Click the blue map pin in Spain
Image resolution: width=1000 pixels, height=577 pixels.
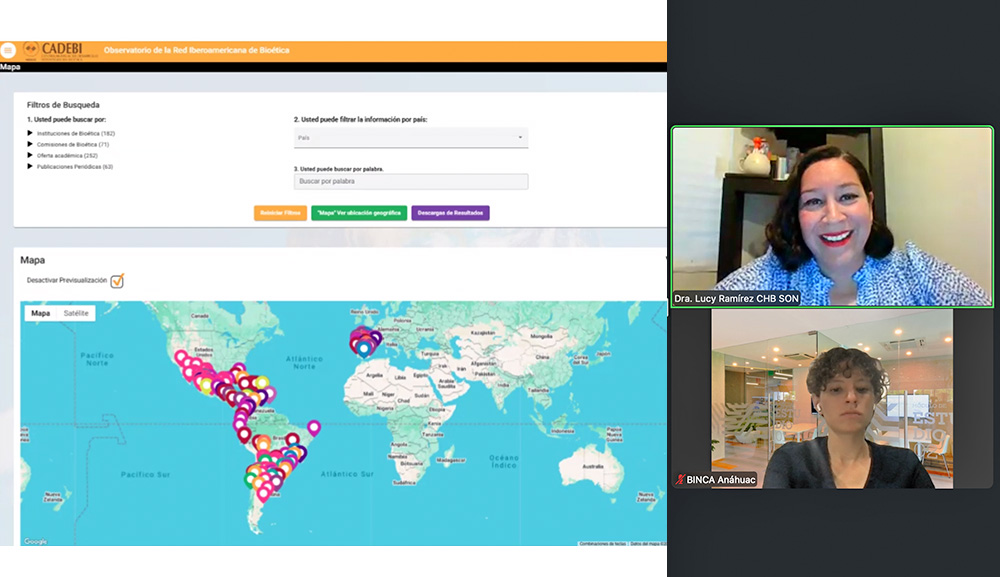tap(365, 347)
